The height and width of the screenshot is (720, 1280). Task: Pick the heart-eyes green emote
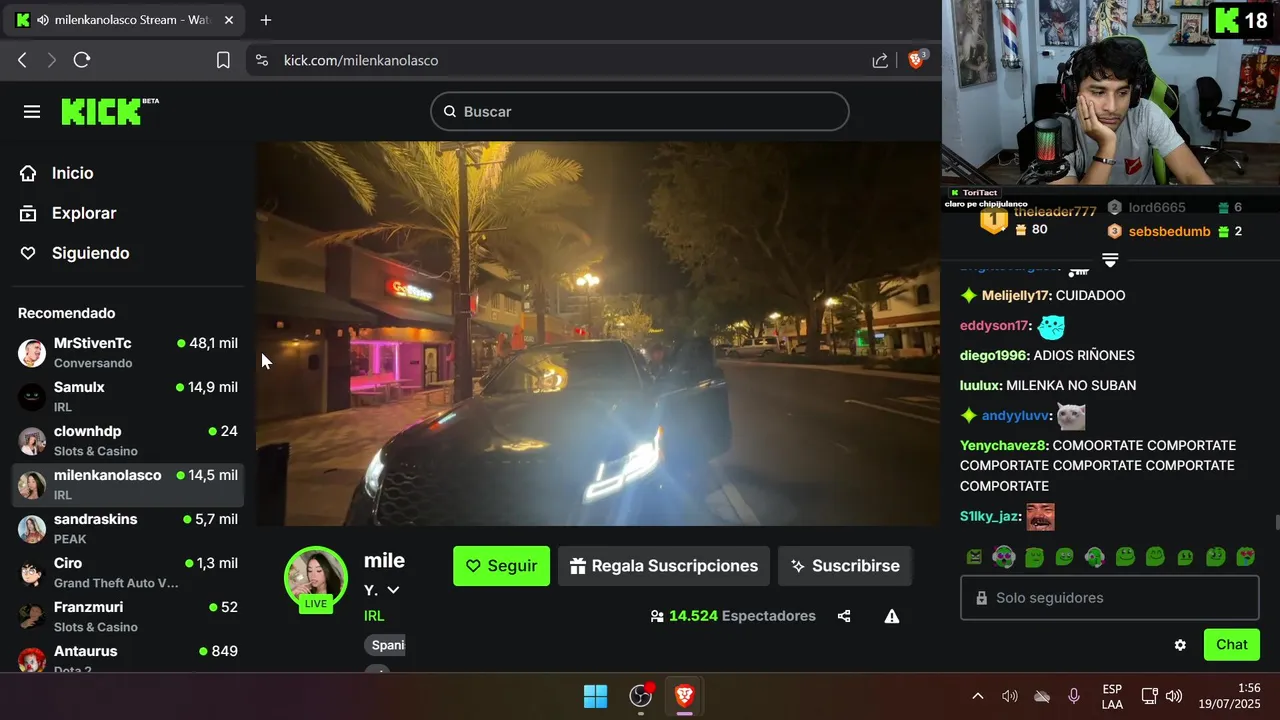coord(1246,557)
